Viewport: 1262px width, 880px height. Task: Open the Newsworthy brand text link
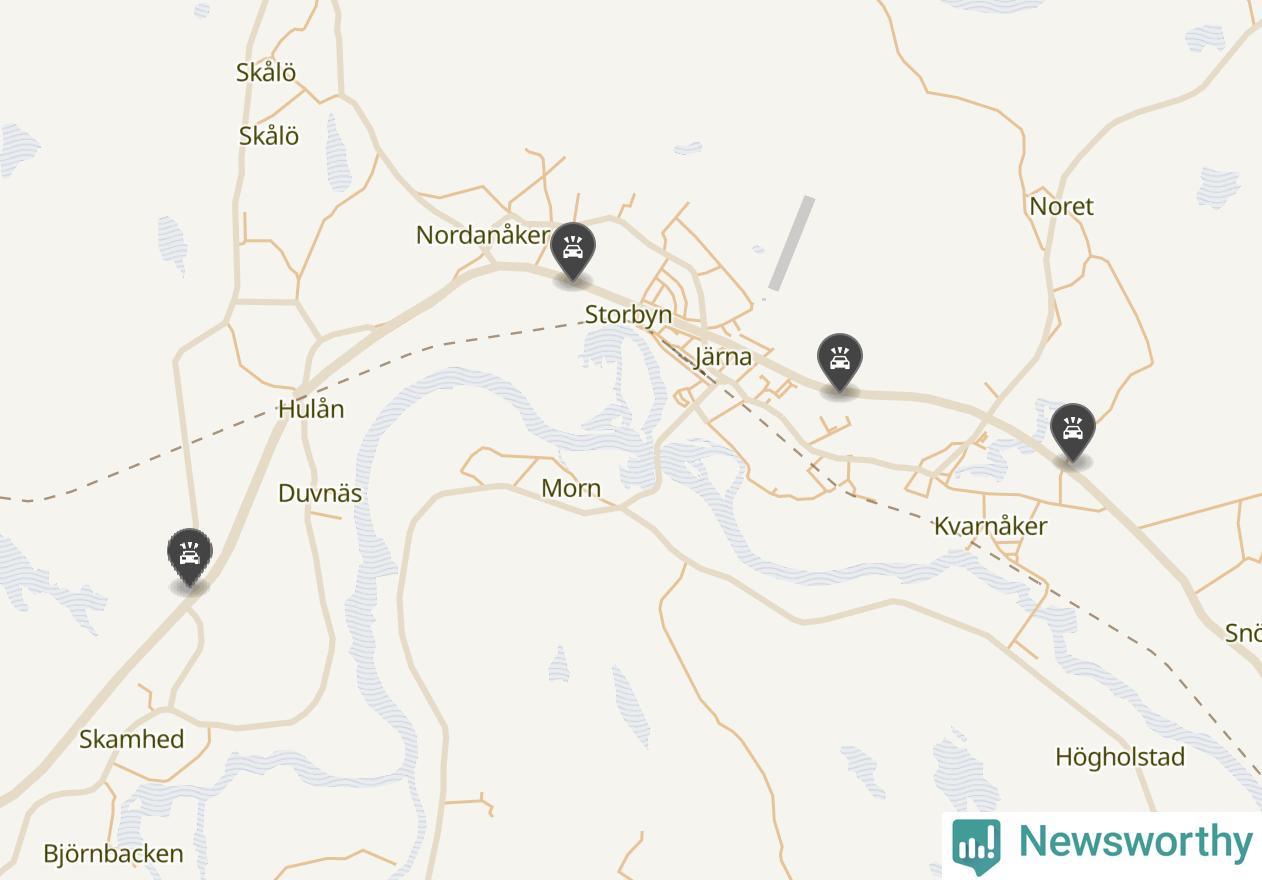click(x=1134, y=842)
